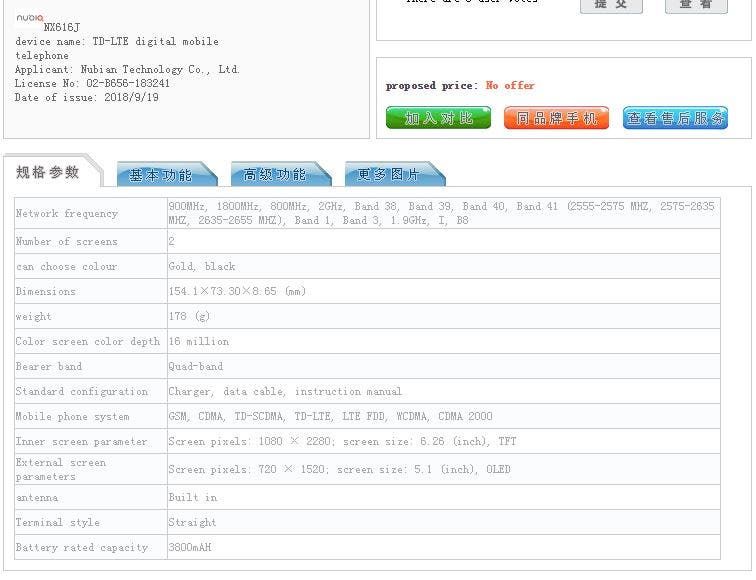Click the External screen parameters value cell

444,470
